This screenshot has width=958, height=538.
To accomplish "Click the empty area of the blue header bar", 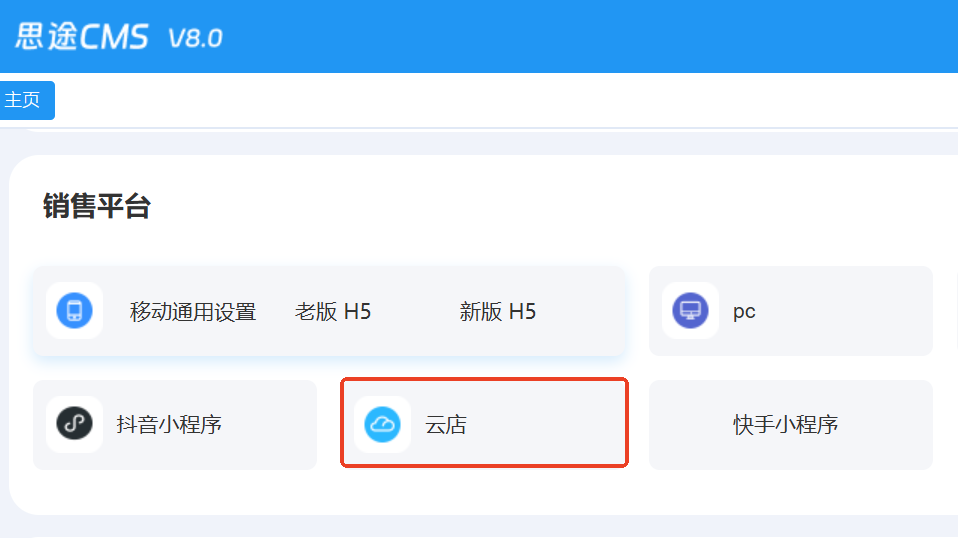I will tap(600, 37).
